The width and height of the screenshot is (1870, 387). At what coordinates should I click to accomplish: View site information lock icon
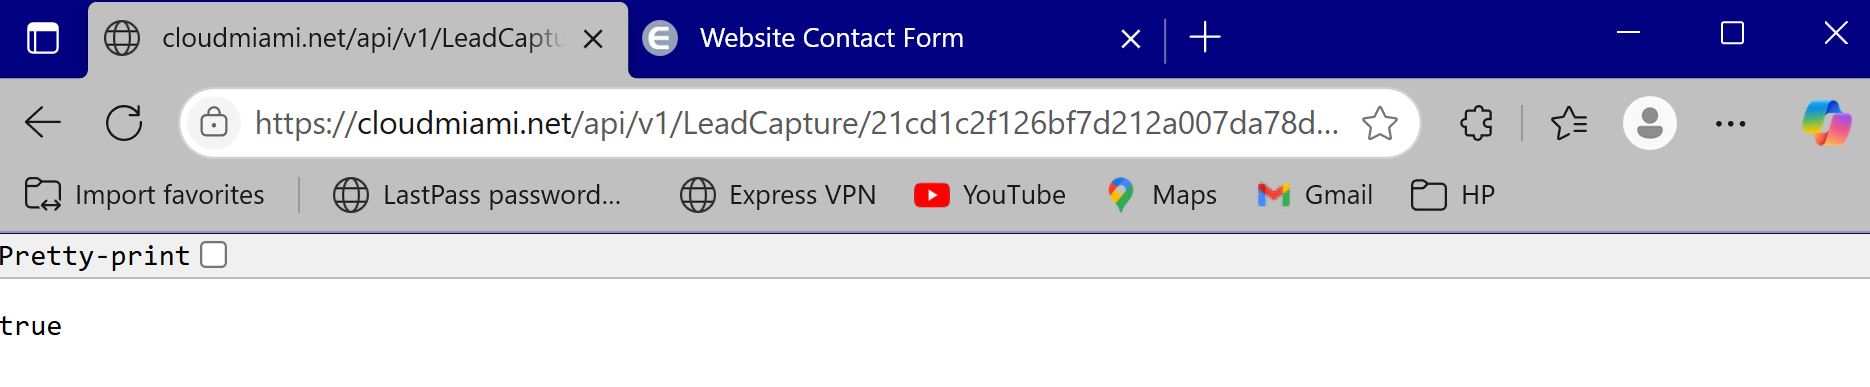[214, 123]
